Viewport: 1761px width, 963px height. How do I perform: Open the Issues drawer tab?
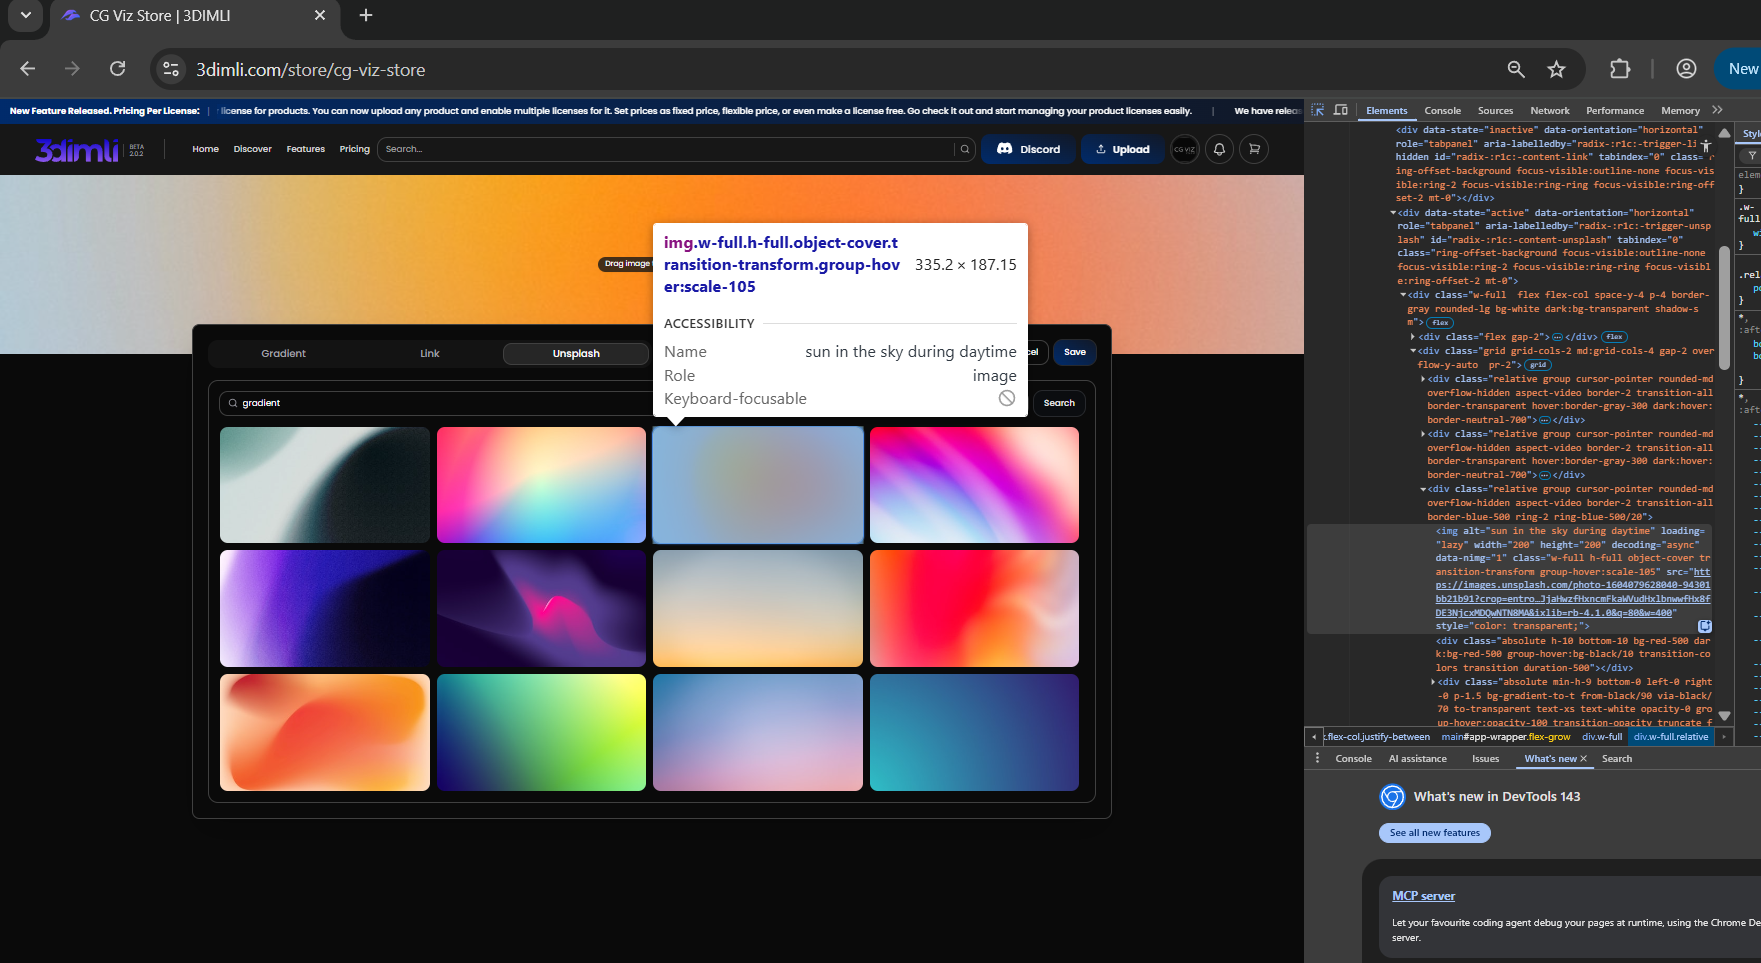[1485, 759]
